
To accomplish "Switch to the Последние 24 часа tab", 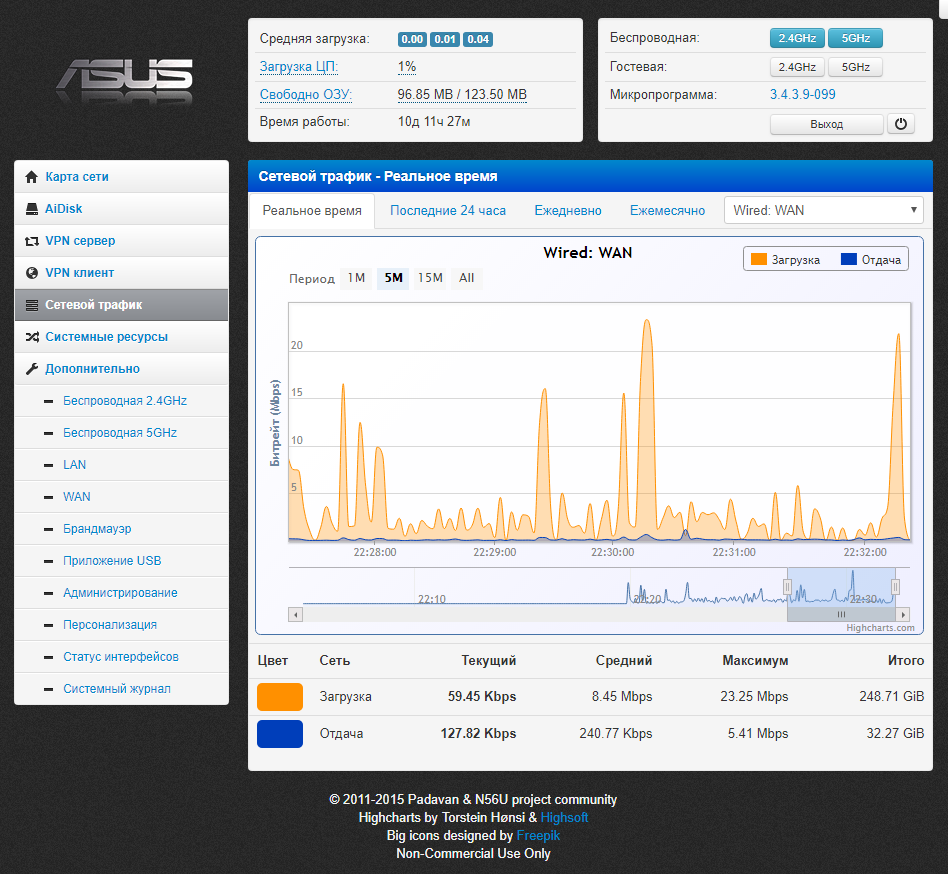I will click(448, 211).
